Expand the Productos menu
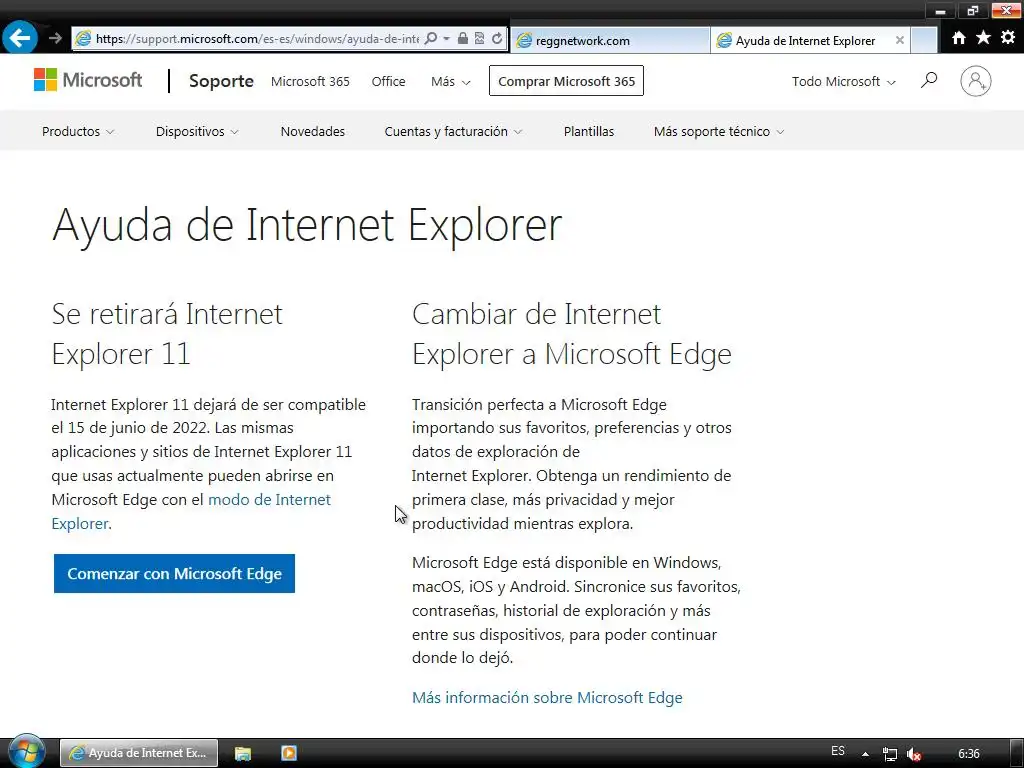 pos(78,131)
